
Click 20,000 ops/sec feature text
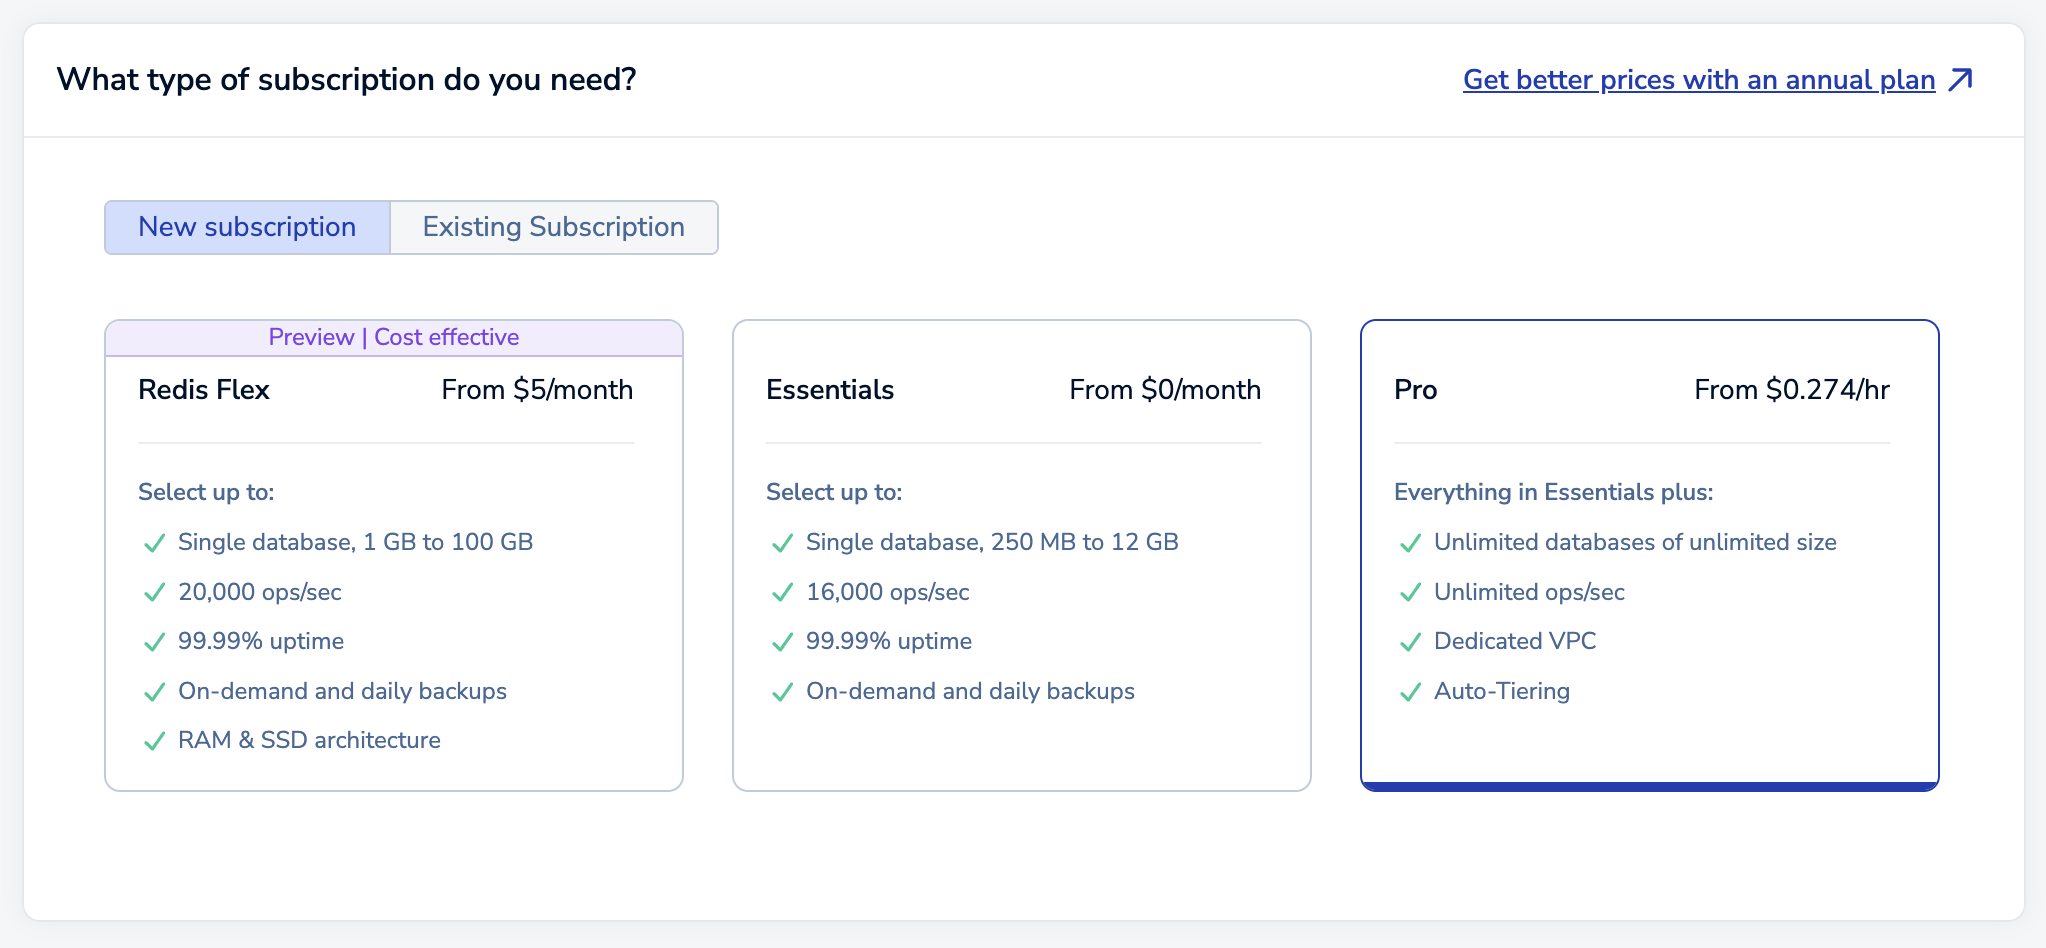tap(260, 592)
